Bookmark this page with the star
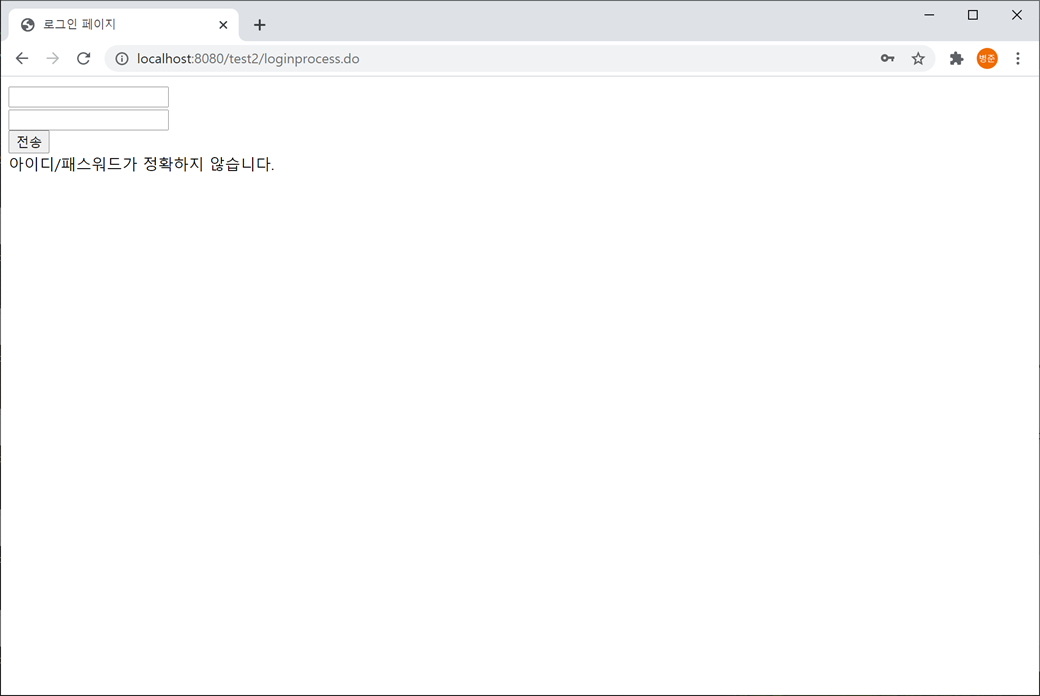The width and height of the screenshot is (1040, 696). tap(918, 58)
